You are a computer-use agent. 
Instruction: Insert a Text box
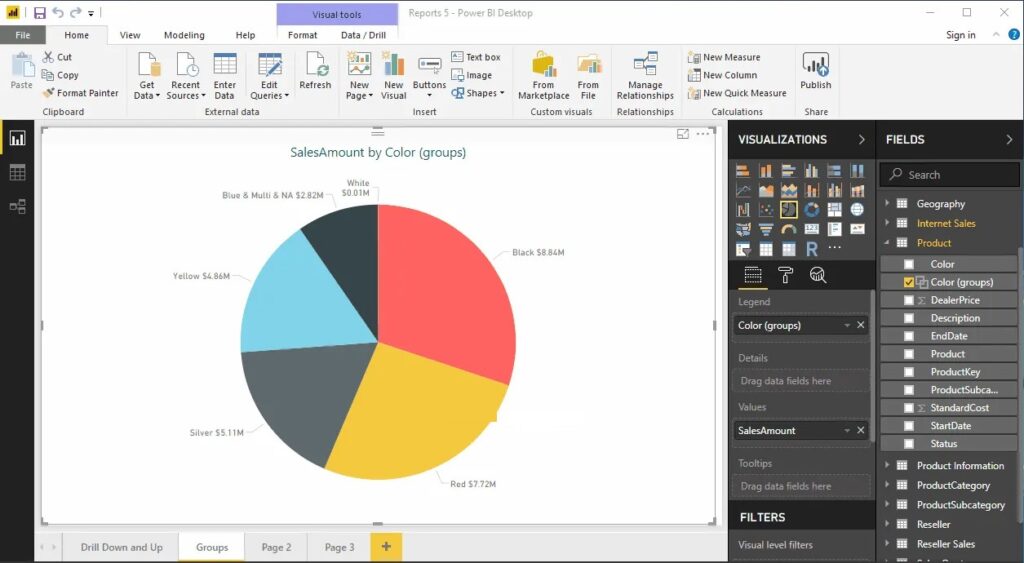(476, 57)
